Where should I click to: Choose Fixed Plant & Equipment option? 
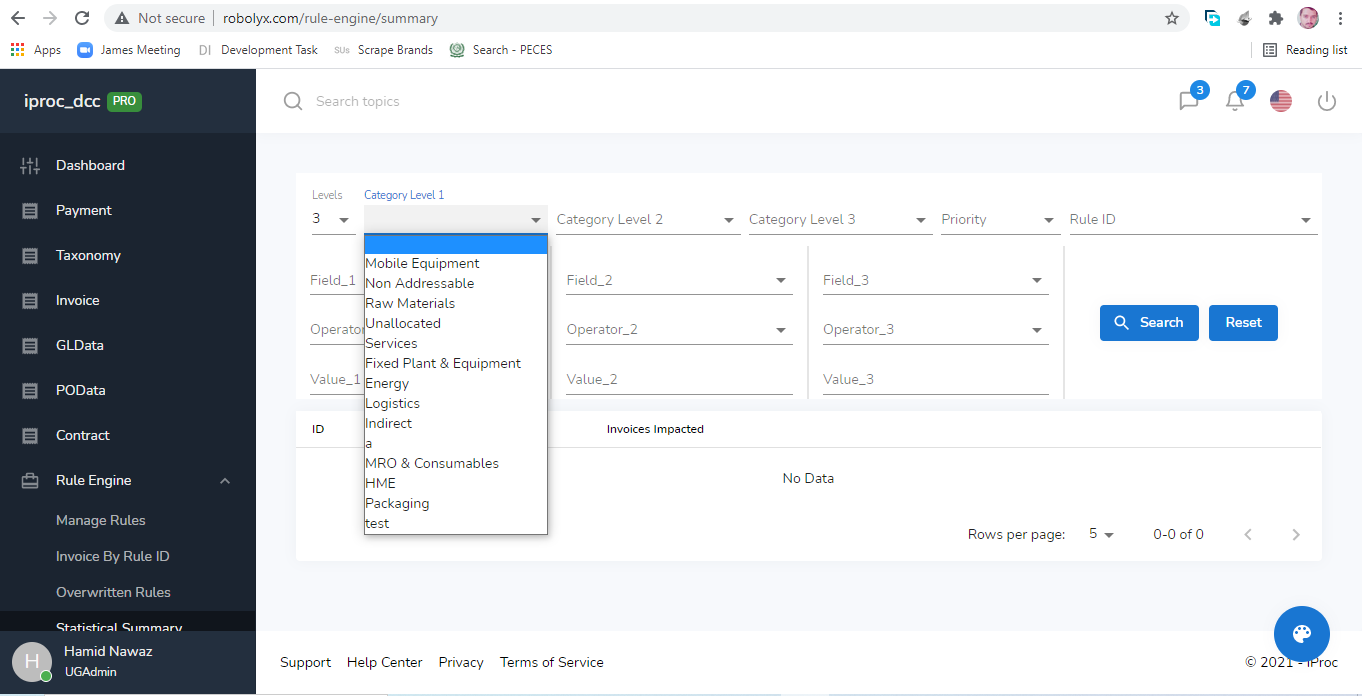pyautogui.click(x=456, y=364)
